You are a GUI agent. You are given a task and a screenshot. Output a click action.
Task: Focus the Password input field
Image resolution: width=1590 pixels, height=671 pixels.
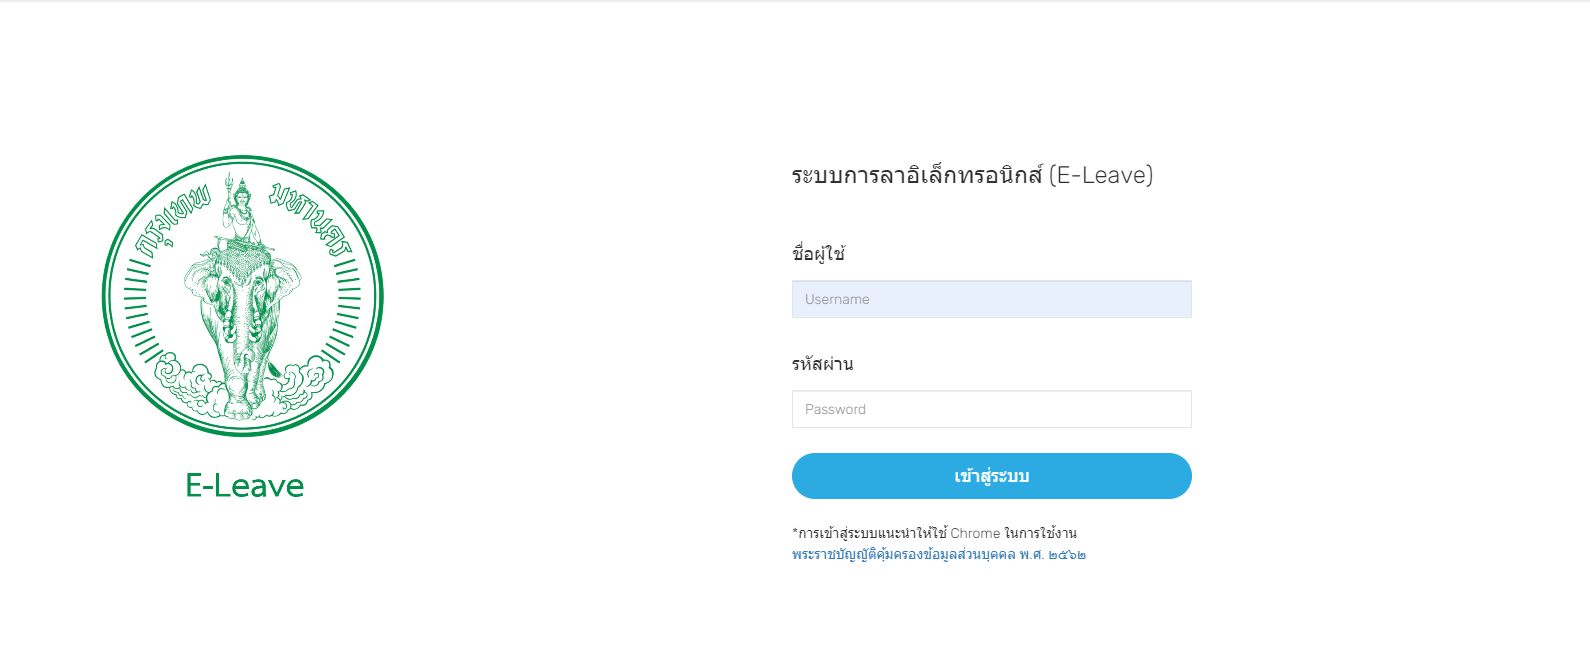point(992,409)
